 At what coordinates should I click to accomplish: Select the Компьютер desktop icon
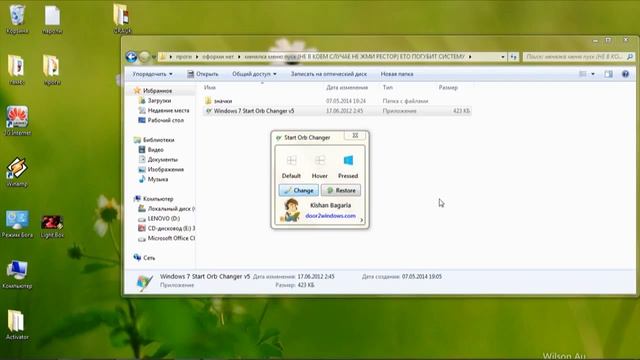click(17, 274)
